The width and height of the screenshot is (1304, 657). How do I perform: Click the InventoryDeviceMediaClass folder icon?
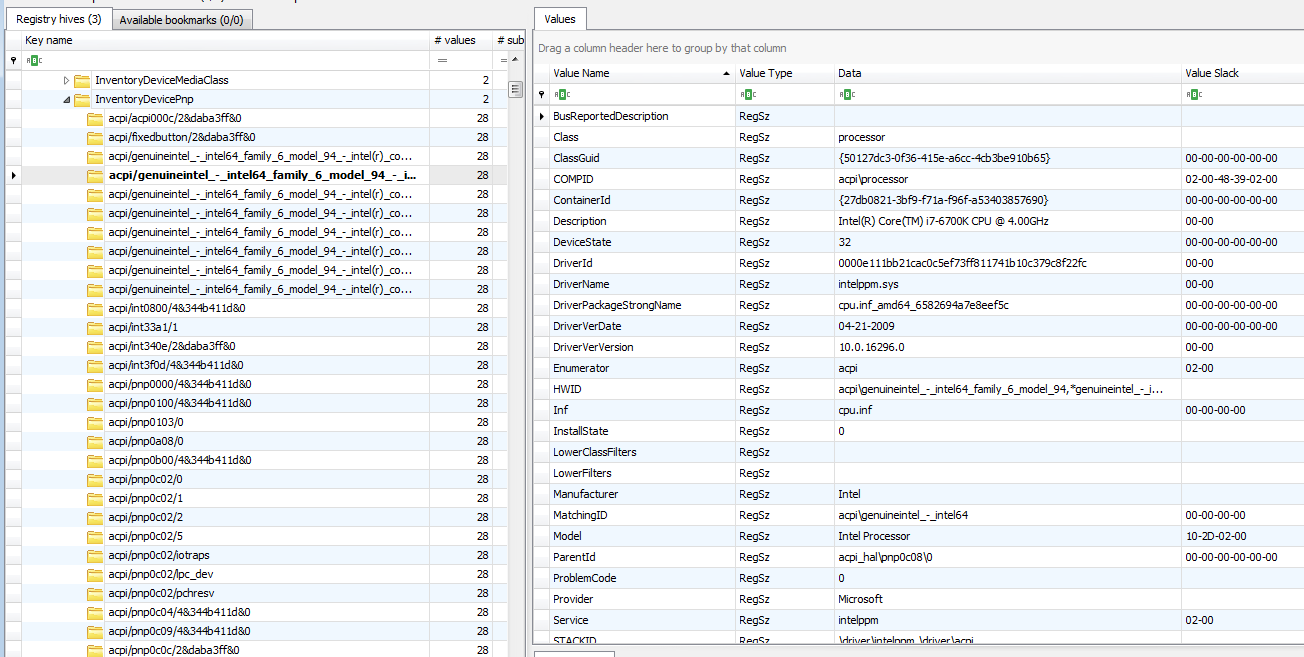coord(82,80)
